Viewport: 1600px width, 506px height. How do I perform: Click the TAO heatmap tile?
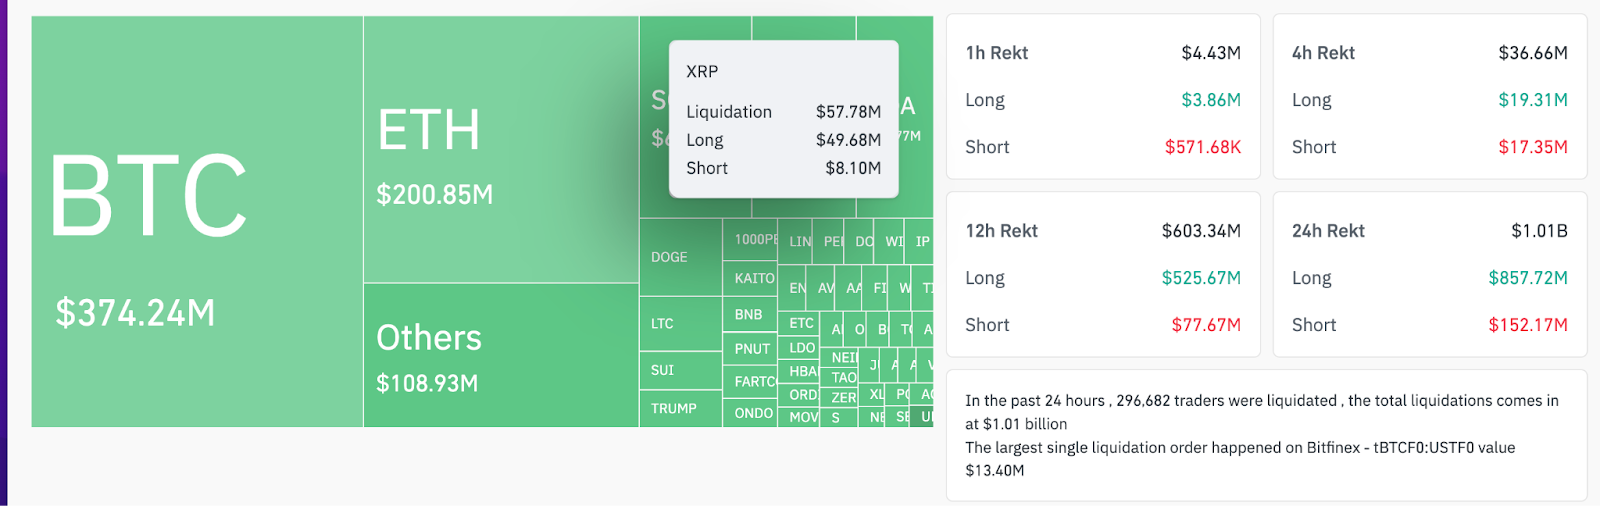click(843, 378)
